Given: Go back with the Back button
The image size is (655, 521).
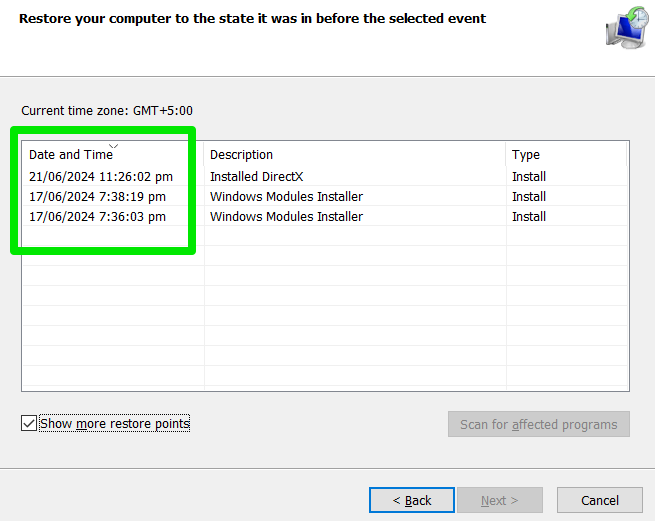Looking at the screenshot, I should pos(412,500).
